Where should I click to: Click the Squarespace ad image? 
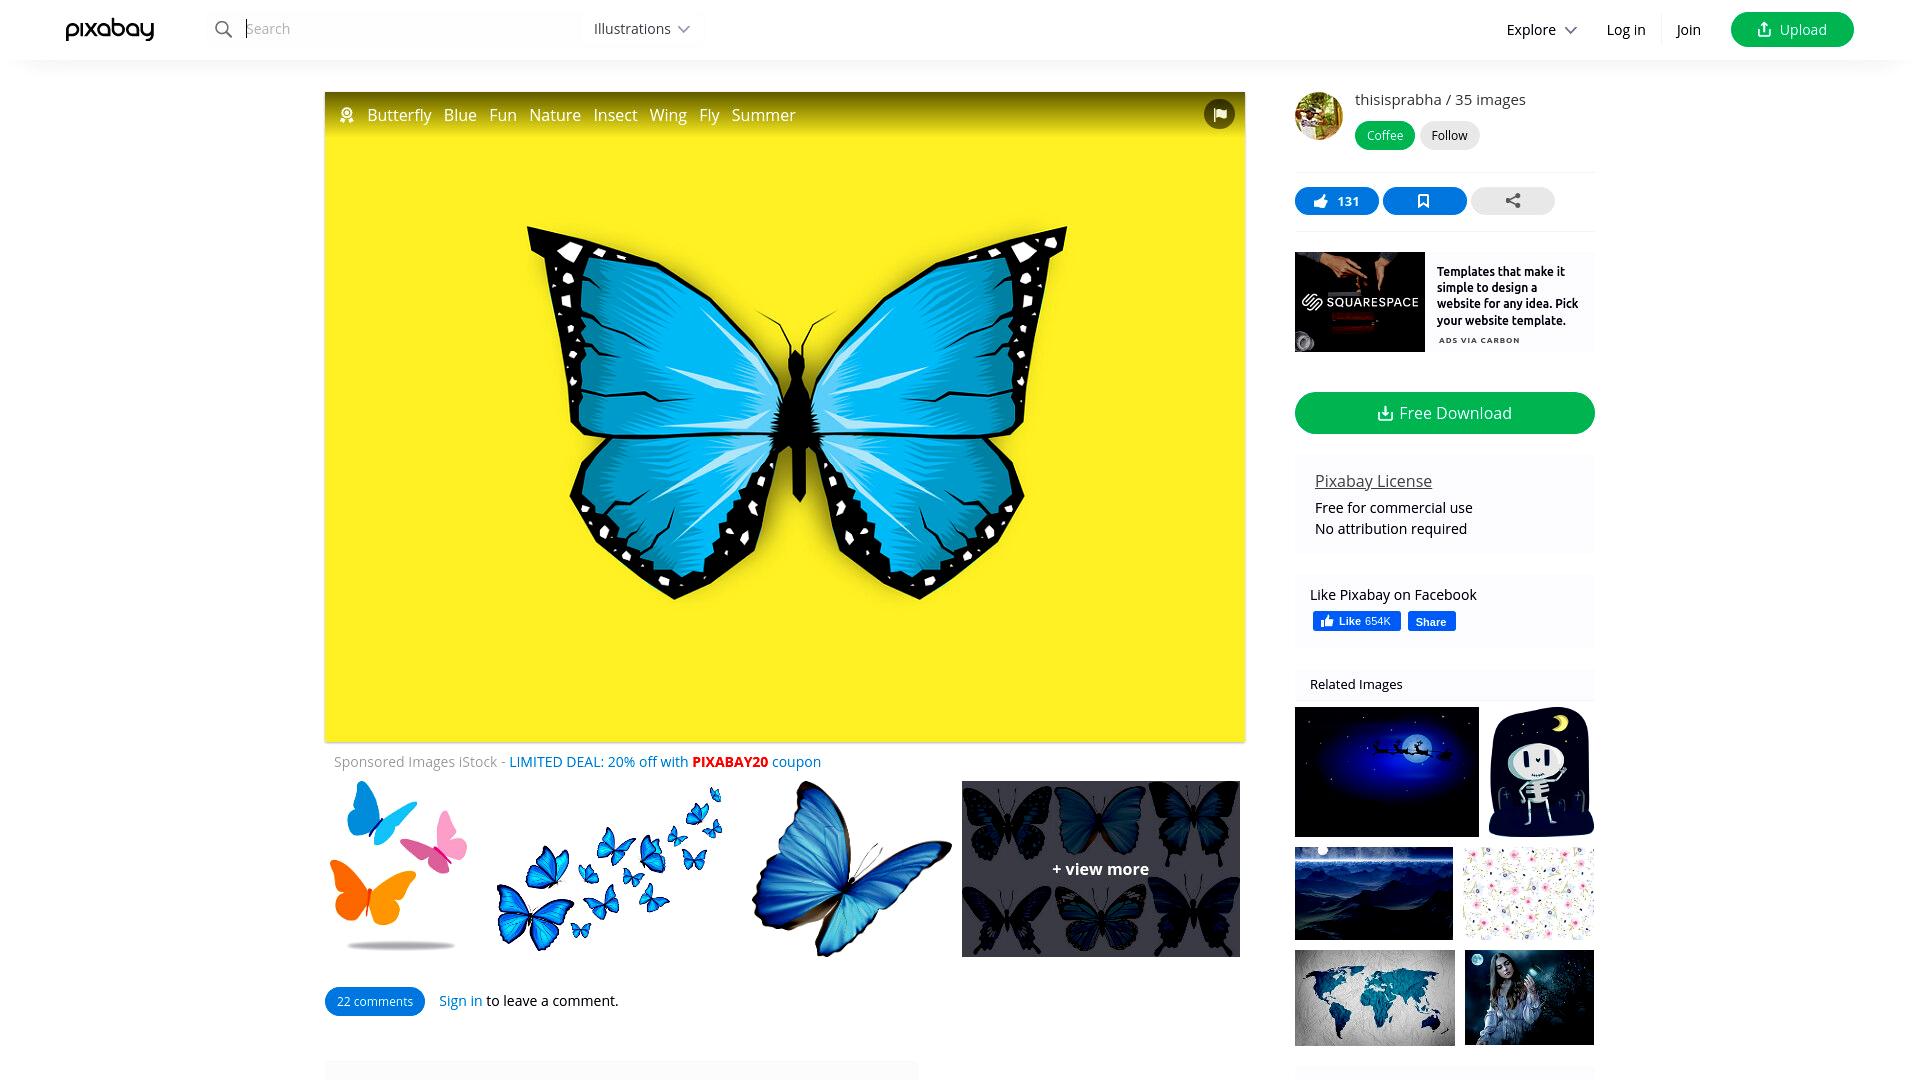coord(1360,302)
